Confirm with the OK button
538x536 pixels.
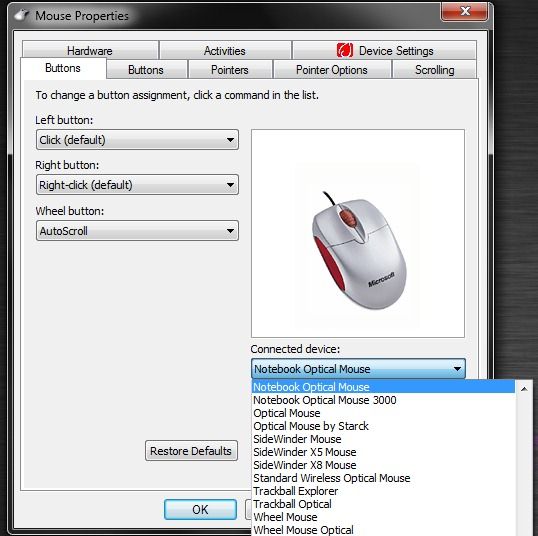pyautogui.click(x=200, y=509)
